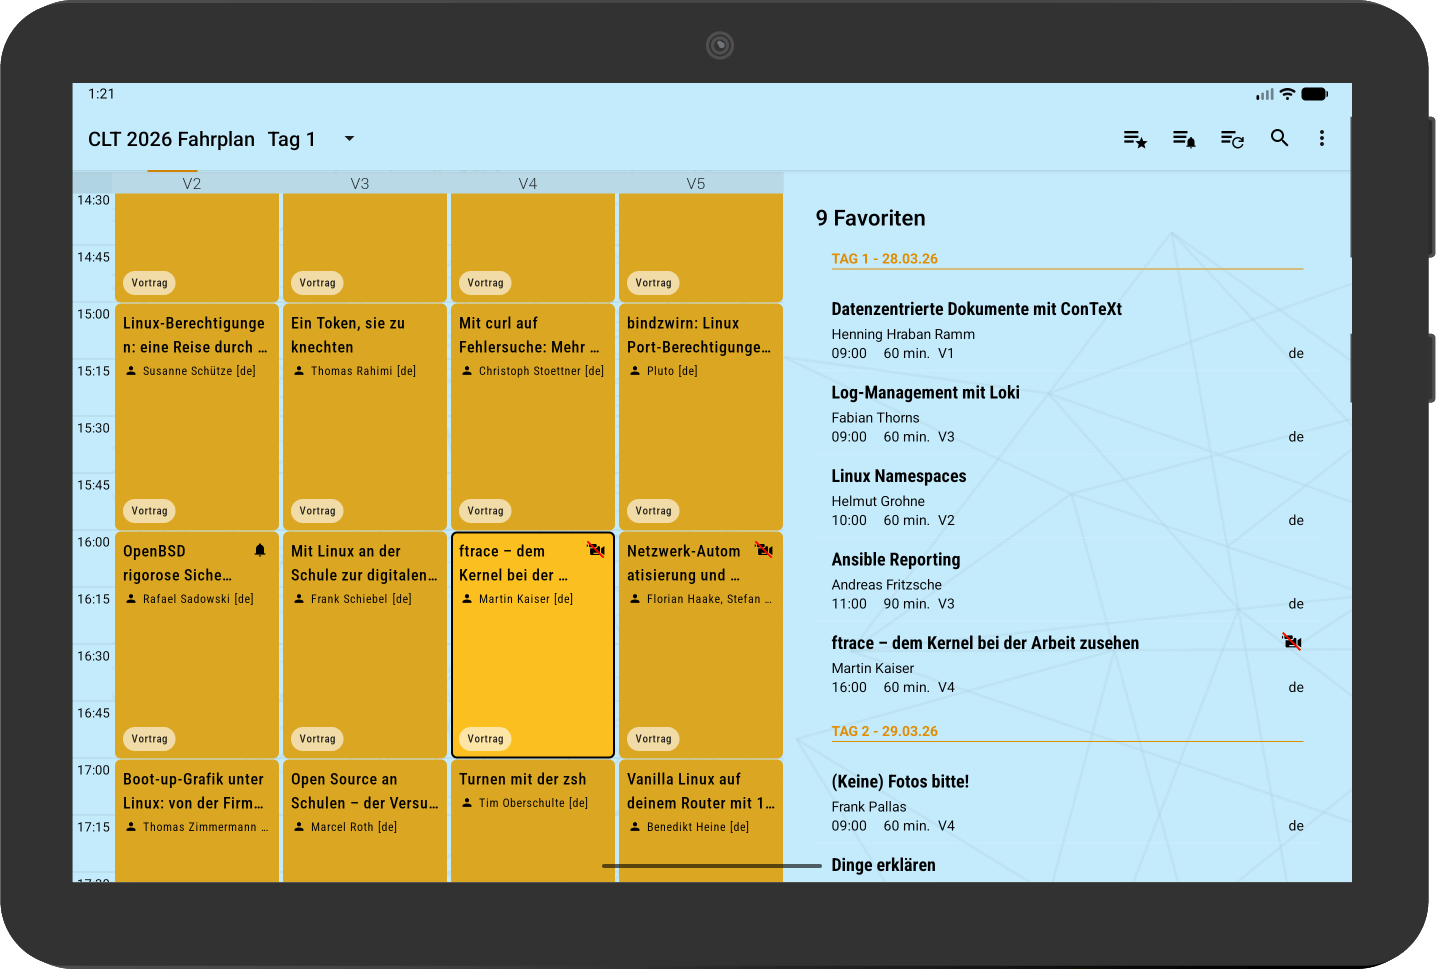The image size is (1436, 969).
Task: Open the favorites list icon
Action: pos(1135,139)
